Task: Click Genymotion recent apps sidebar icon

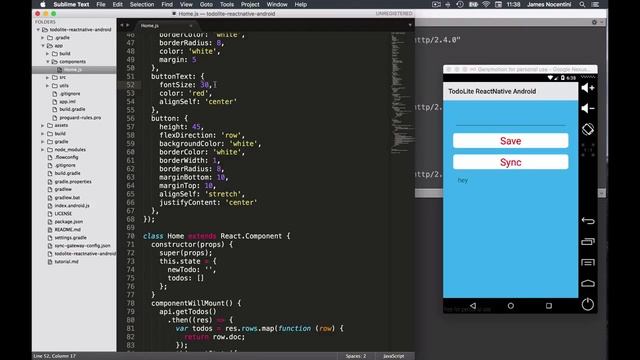Action: tap(588, 242)
